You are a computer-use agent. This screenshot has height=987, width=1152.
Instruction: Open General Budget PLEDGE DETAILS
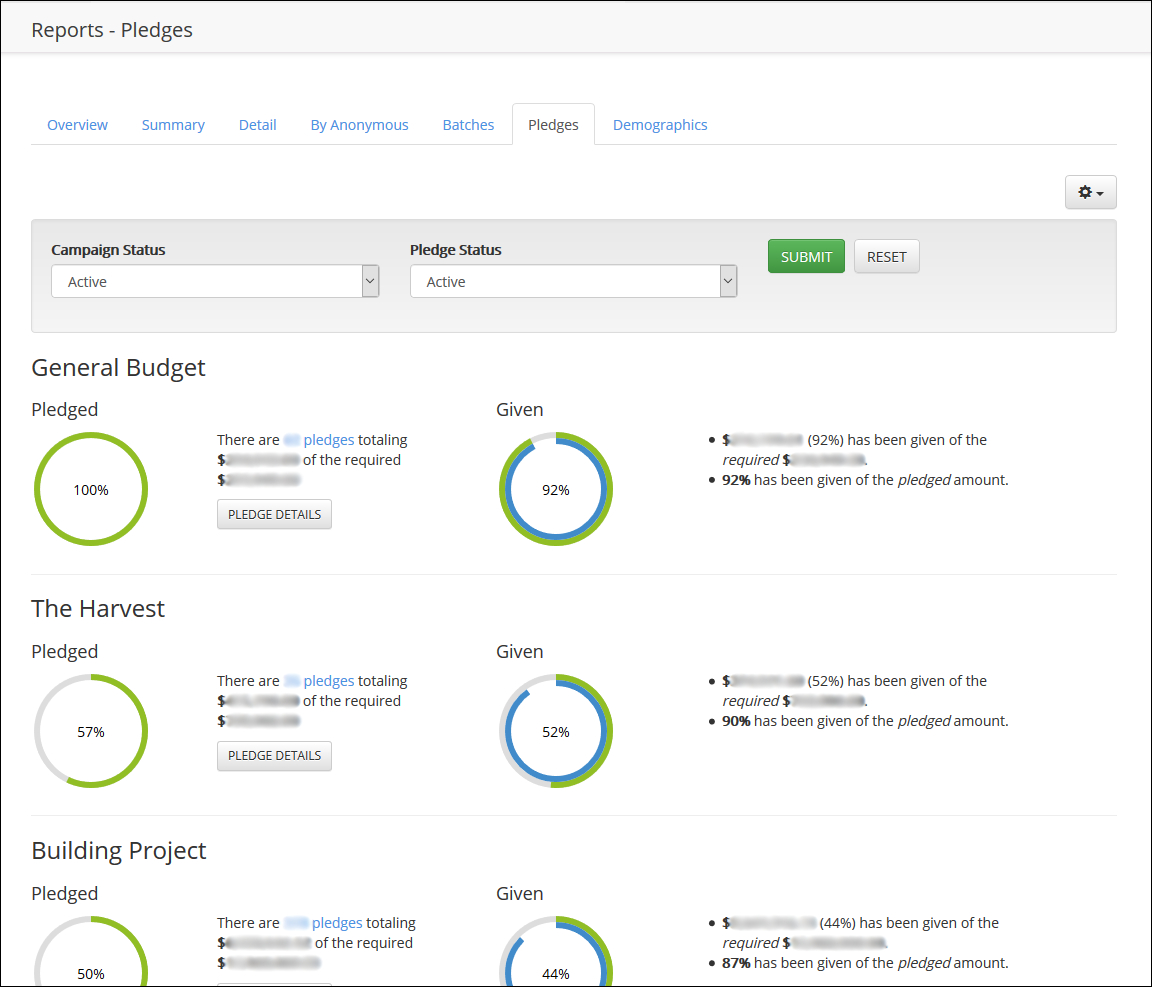[274, 515]
